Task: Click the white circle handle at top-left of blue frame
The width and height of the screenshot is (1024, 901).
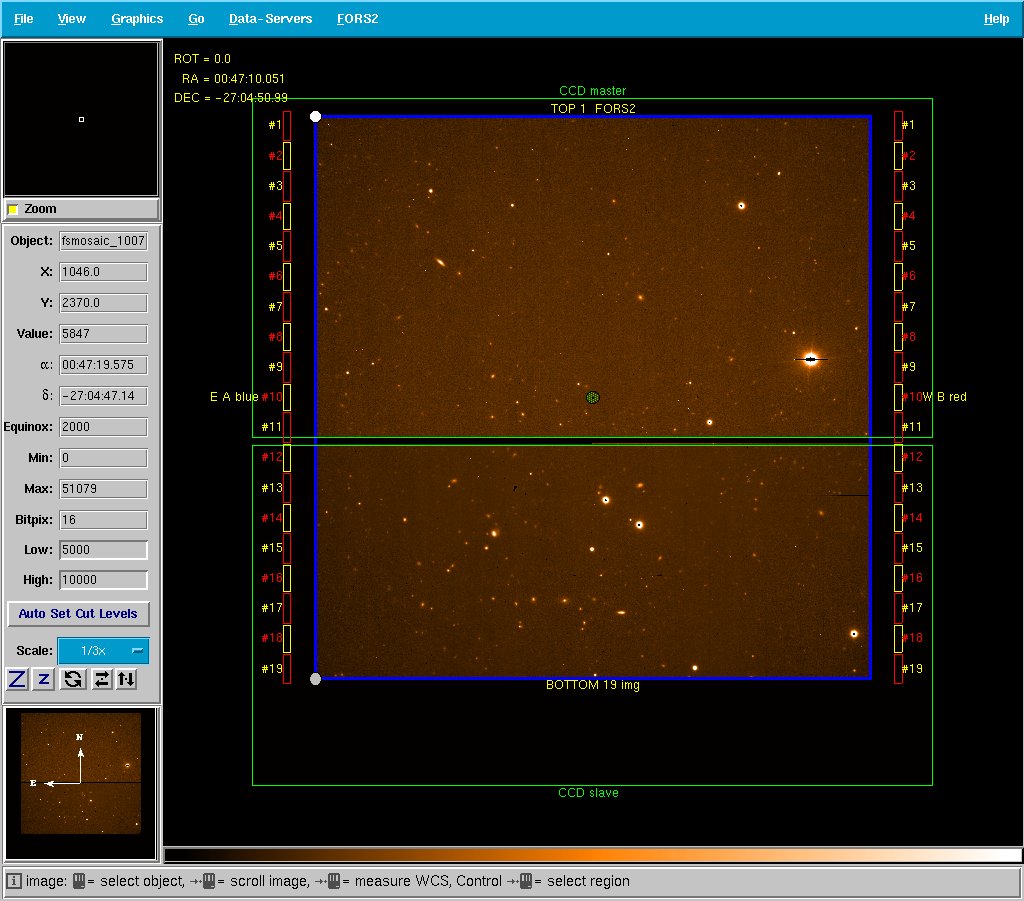Action: [316, 117]
